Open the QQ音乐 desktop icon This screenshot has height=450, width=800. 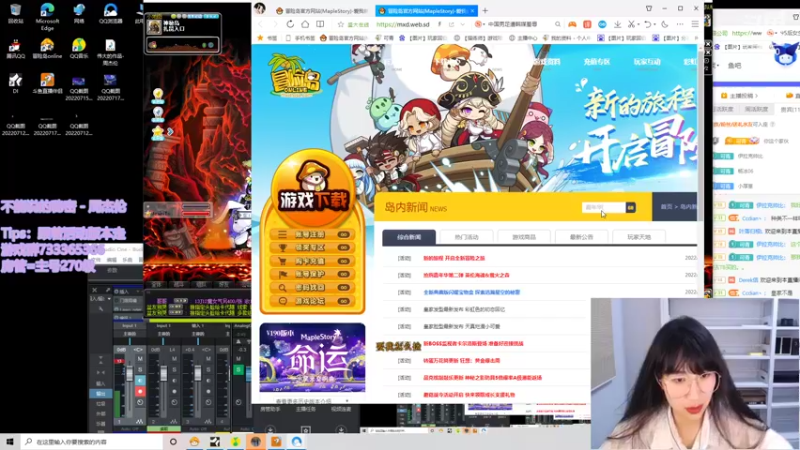click(79, 48)
